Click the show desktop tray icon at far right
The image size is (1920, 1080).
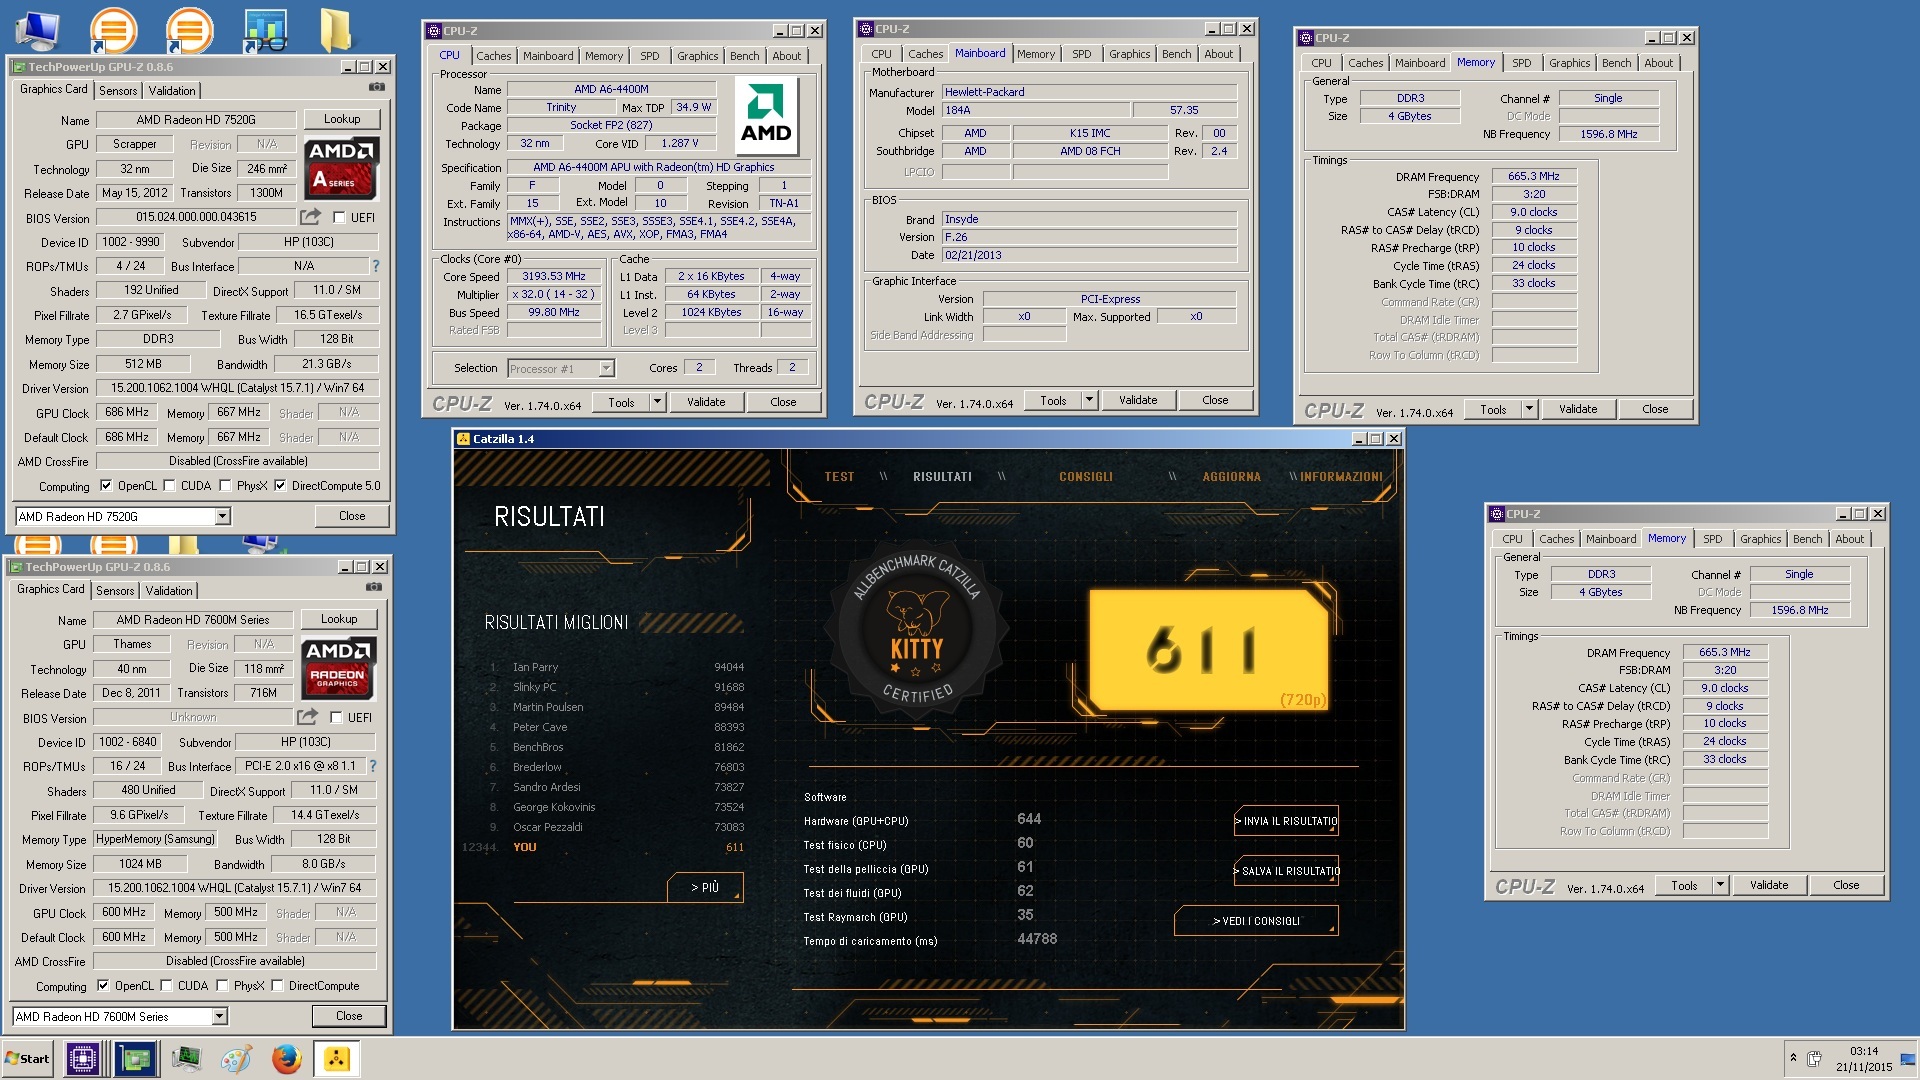pyautogui.click(x=1907, y=1059)
